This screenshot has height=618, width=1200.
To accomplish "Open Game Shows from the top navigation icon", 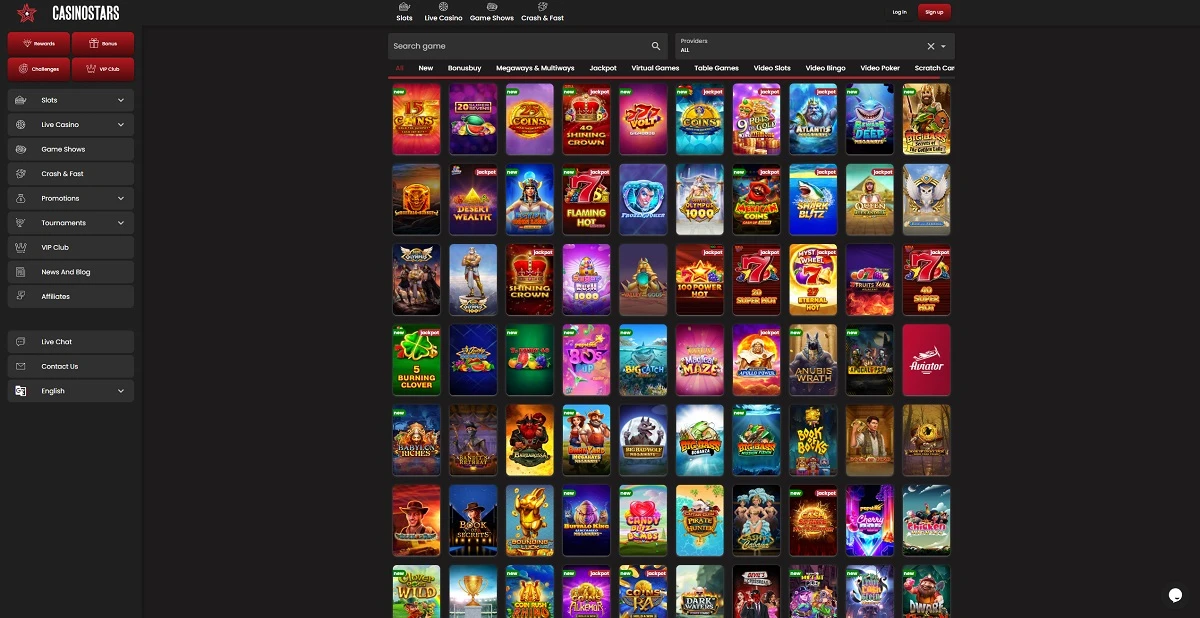I will click(492, 7).
